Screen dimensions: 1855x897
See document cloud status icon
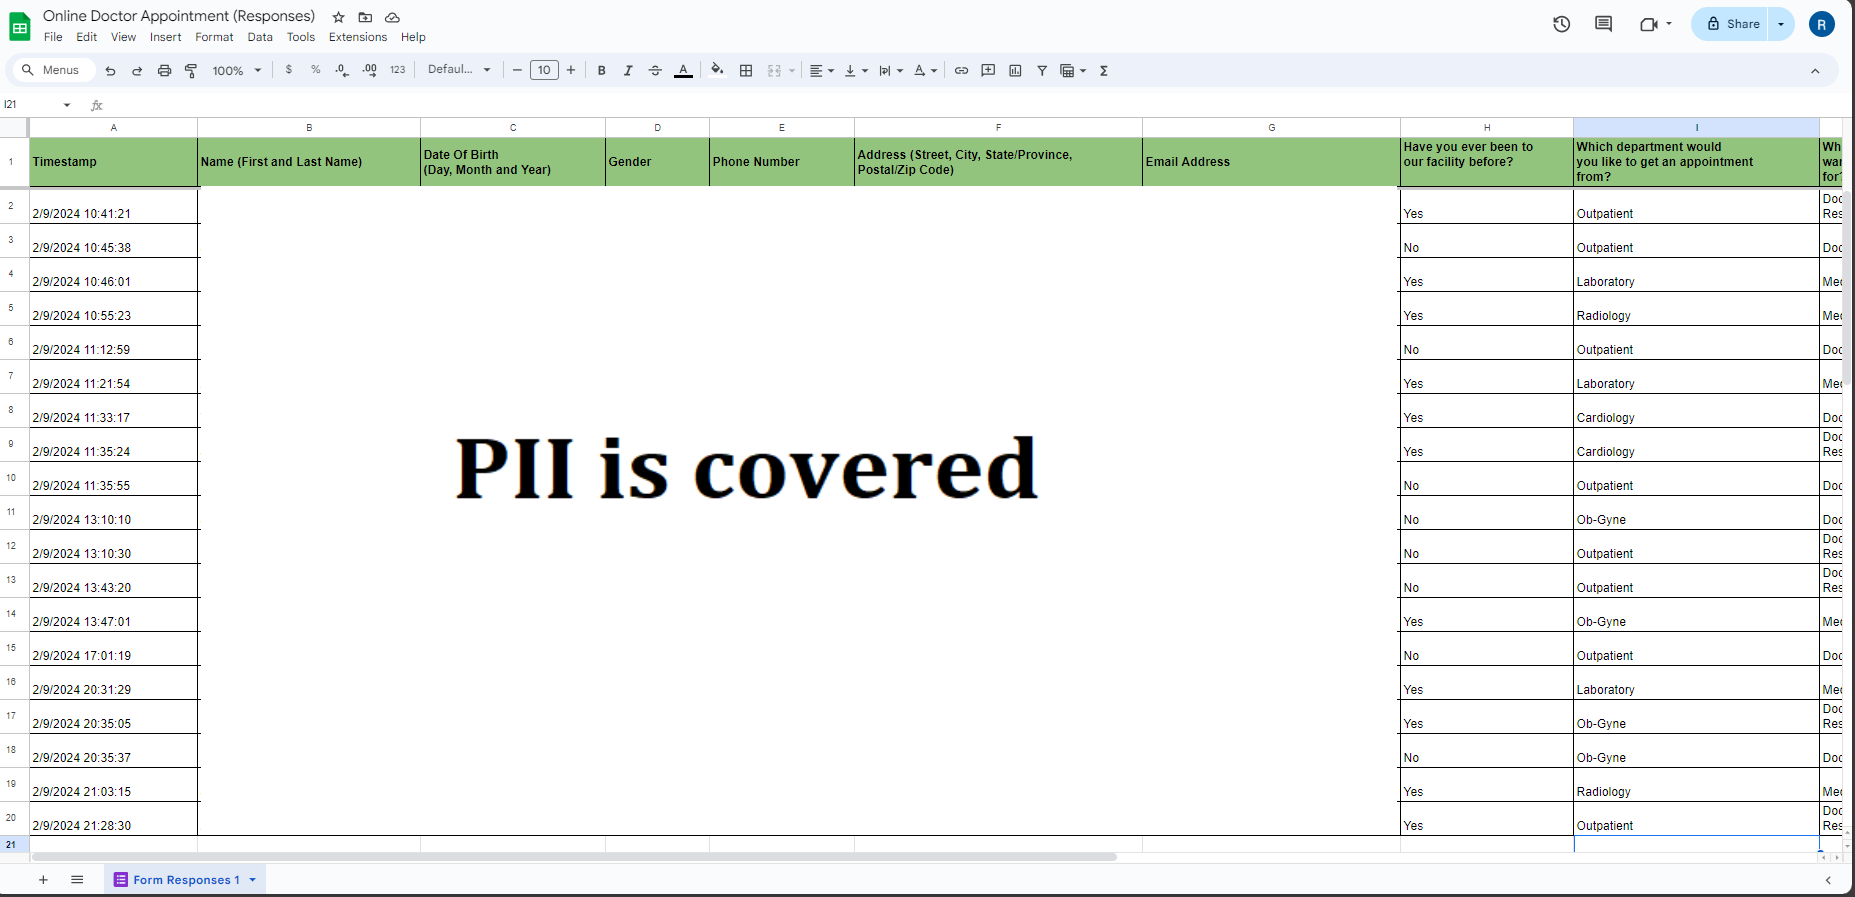coord(392,17)
